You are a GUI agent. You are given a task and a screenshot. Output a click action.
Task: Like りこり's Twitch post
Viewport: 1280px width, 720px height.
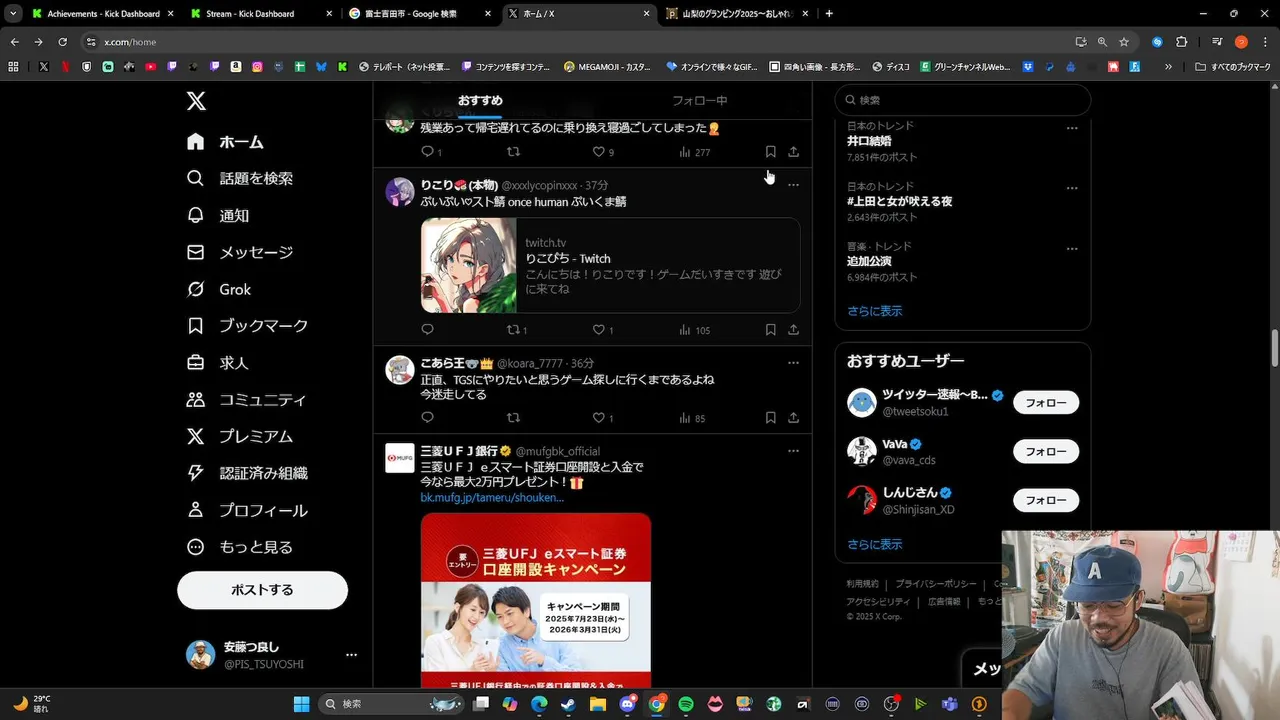coord(599,330)
